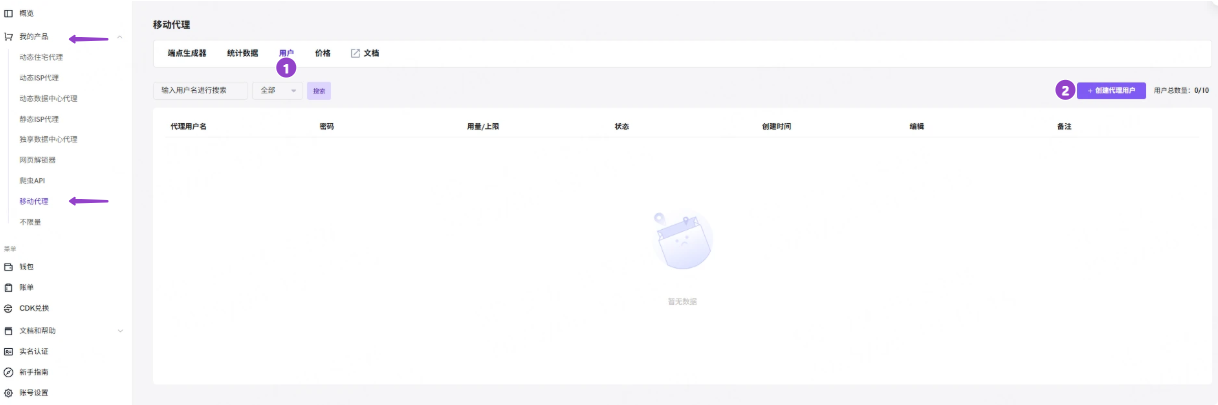This screenshot has height=405, width=1218.
Task: Open 网页解锁器 from the product list
Action: 38,160
